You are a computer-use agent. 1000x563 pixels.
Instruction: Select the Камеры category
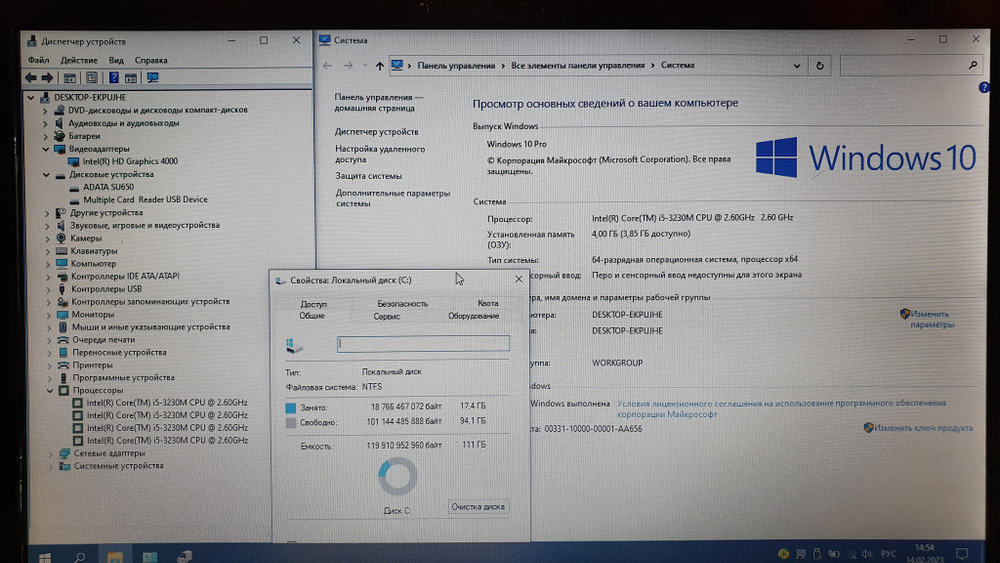click(86, 238)
